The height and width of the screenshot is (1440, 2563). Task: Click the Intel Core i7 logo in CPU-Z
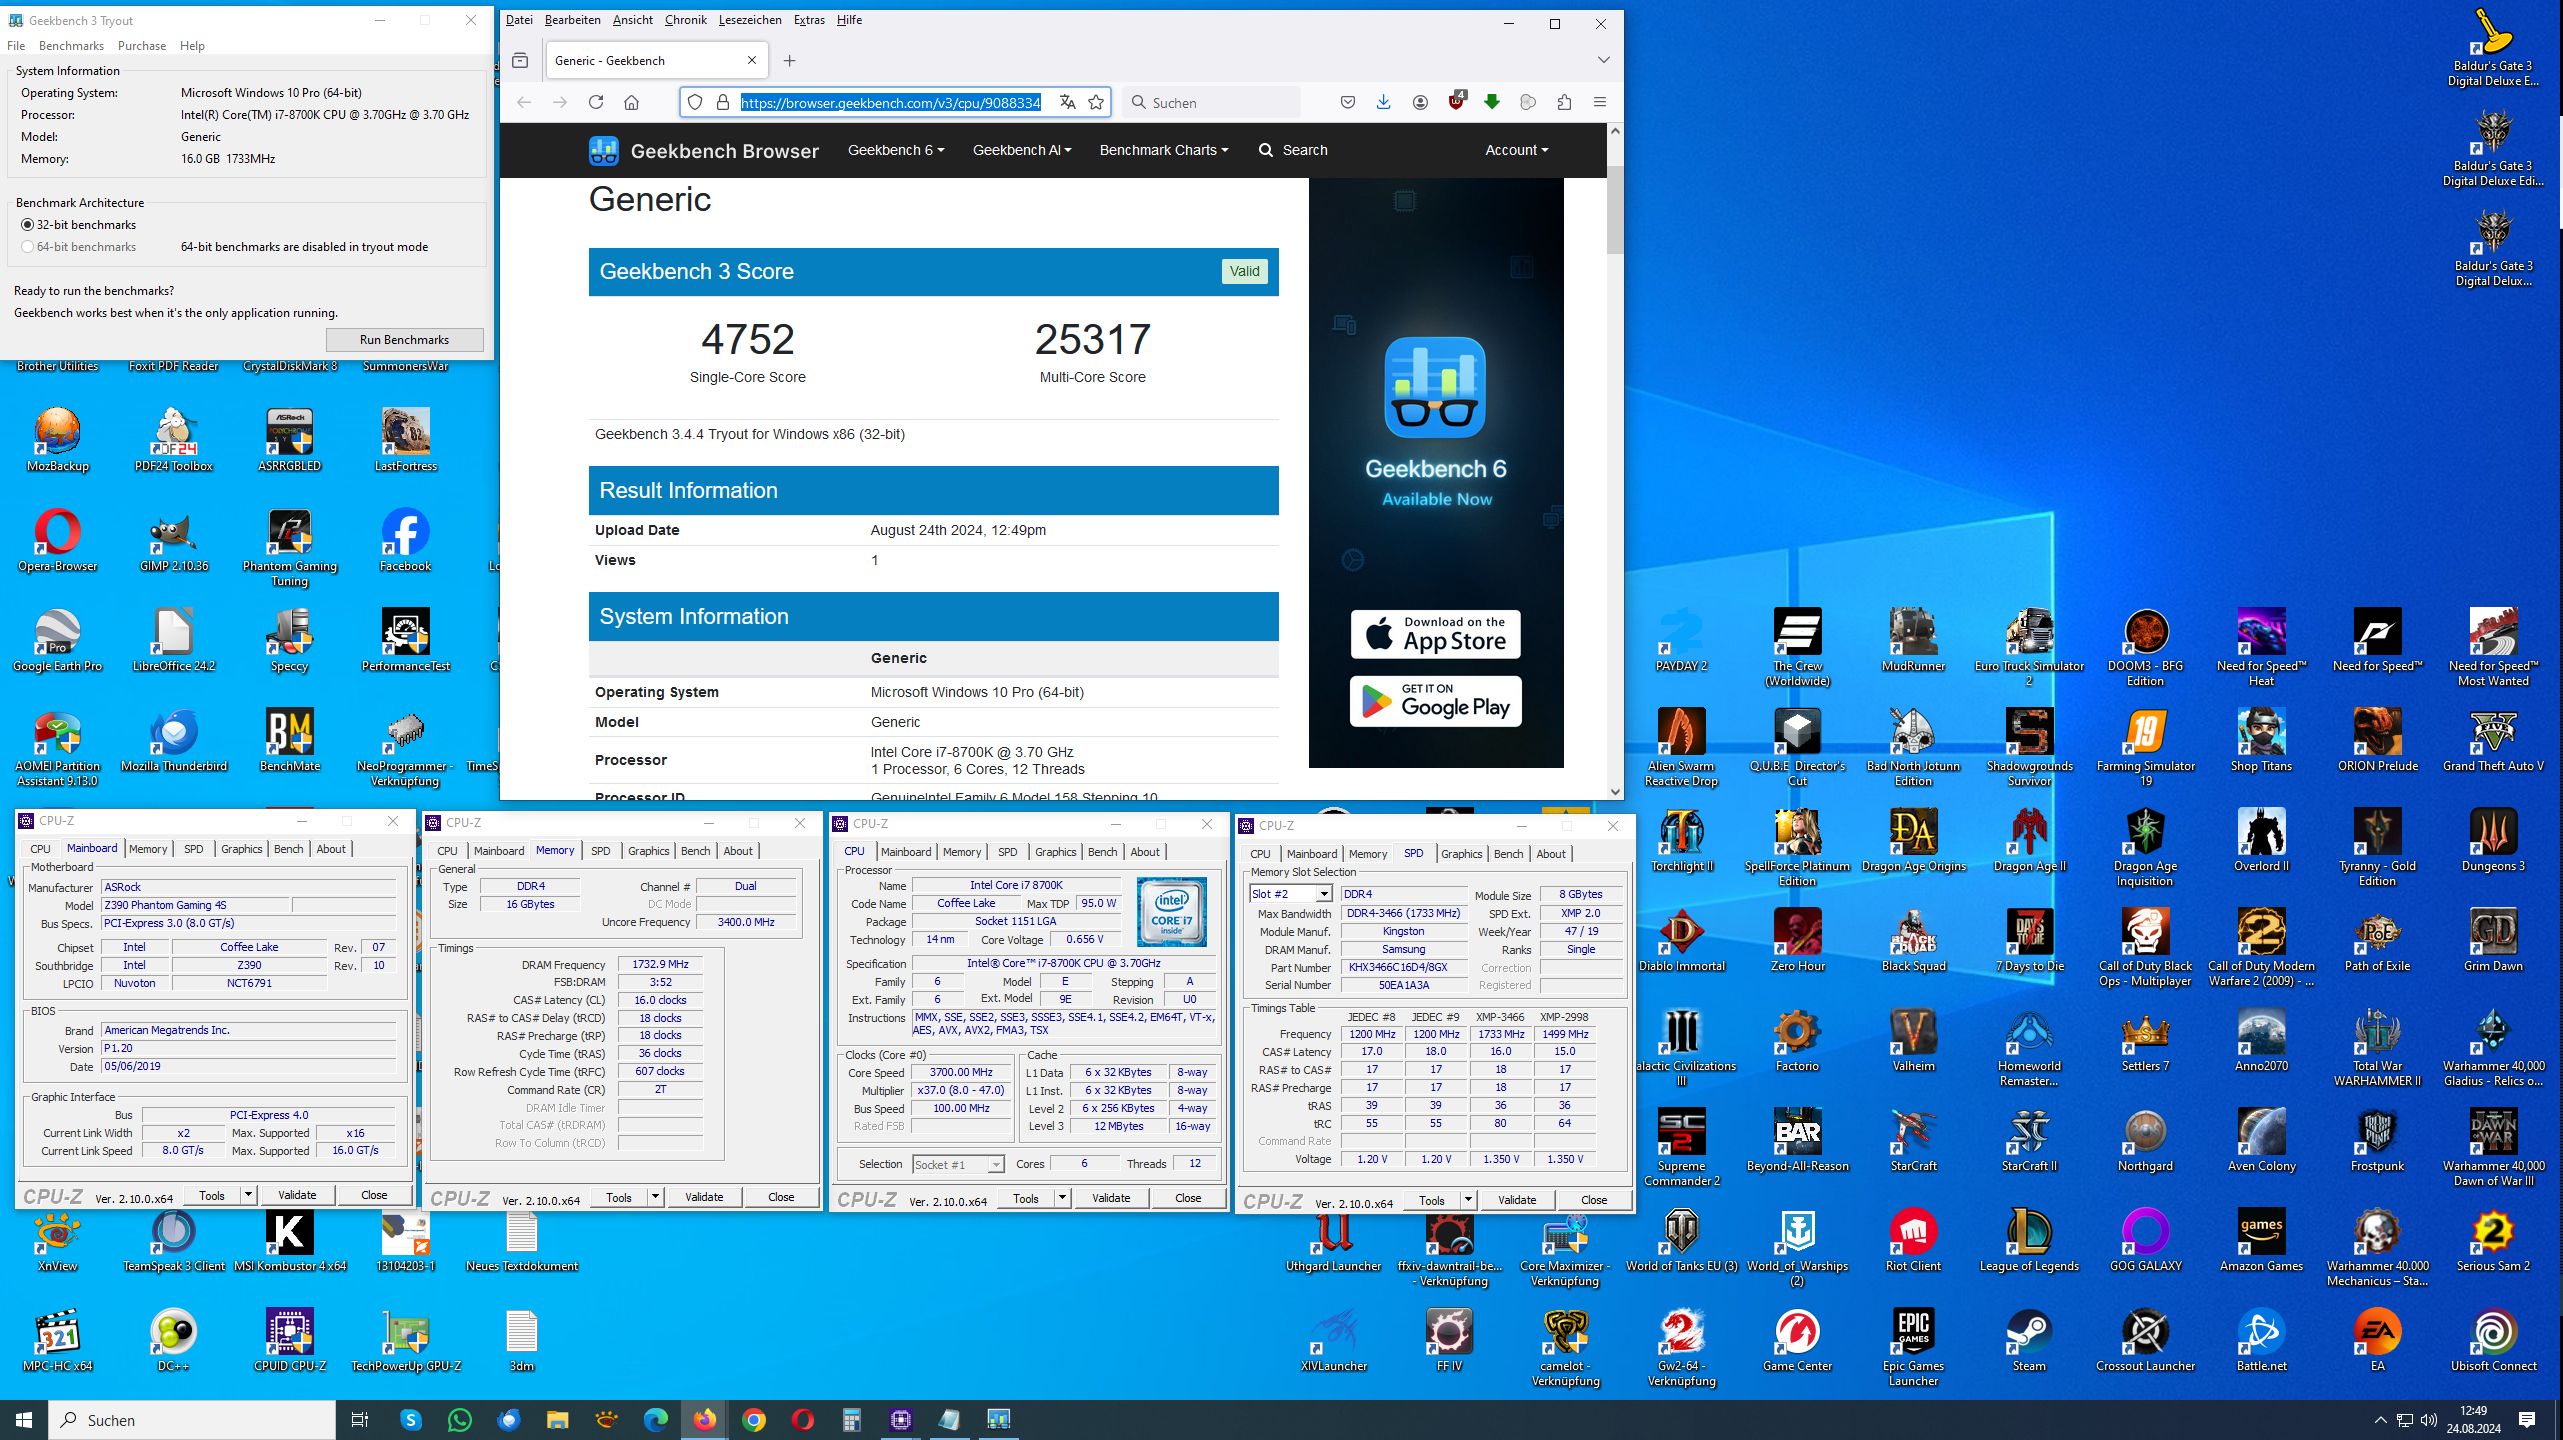tap(1171, 911)
